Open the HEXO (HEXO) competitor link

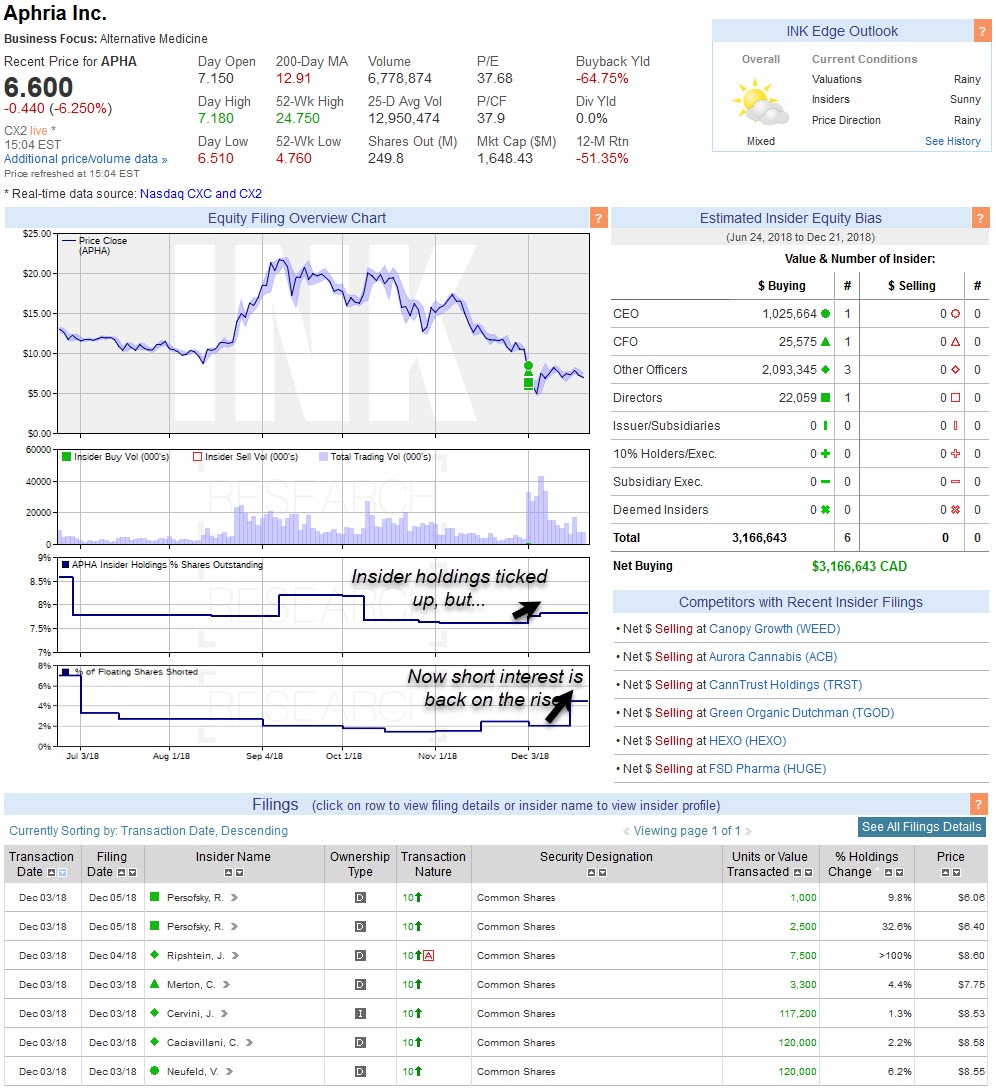(748, 740)
